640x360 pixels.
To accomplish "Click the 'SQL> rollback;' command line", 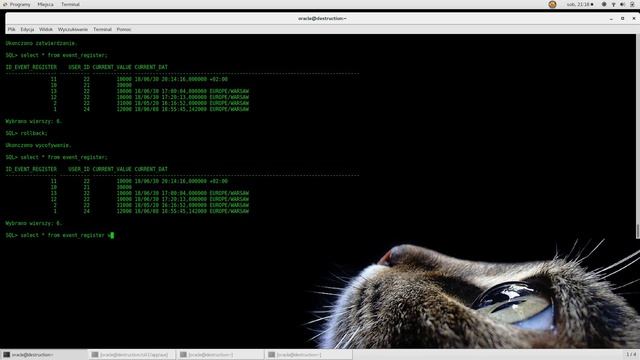I will point(27,133).
